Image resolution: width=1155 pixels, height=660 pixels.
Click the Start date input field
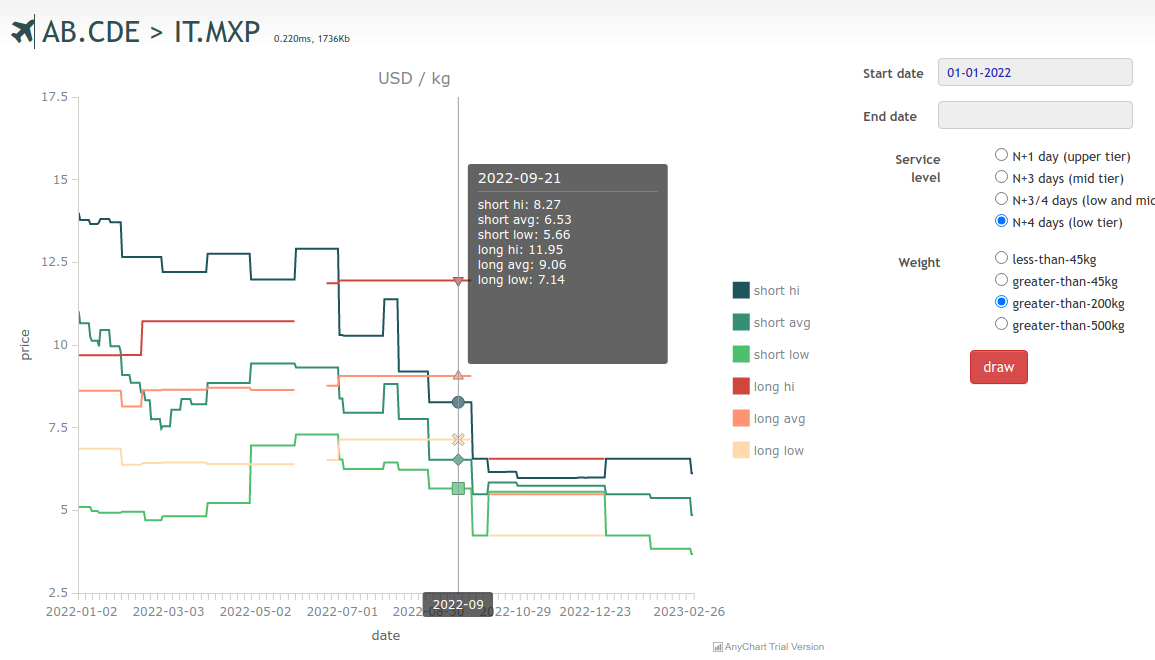pos(1034,72)
